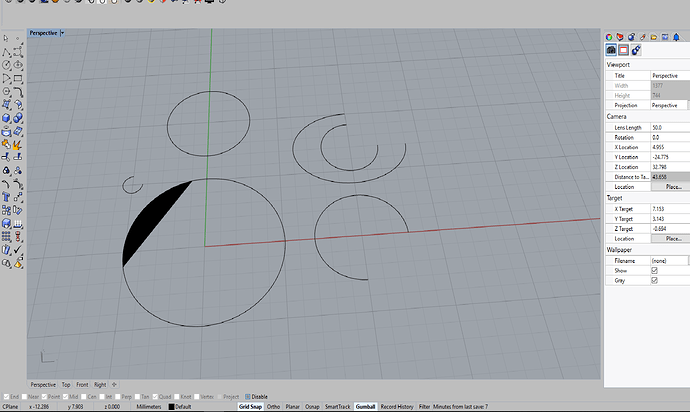Viewport: 690px width, 412px height.
Task: Toggle the Mid osnap checkbox
Action: (65, 397)
